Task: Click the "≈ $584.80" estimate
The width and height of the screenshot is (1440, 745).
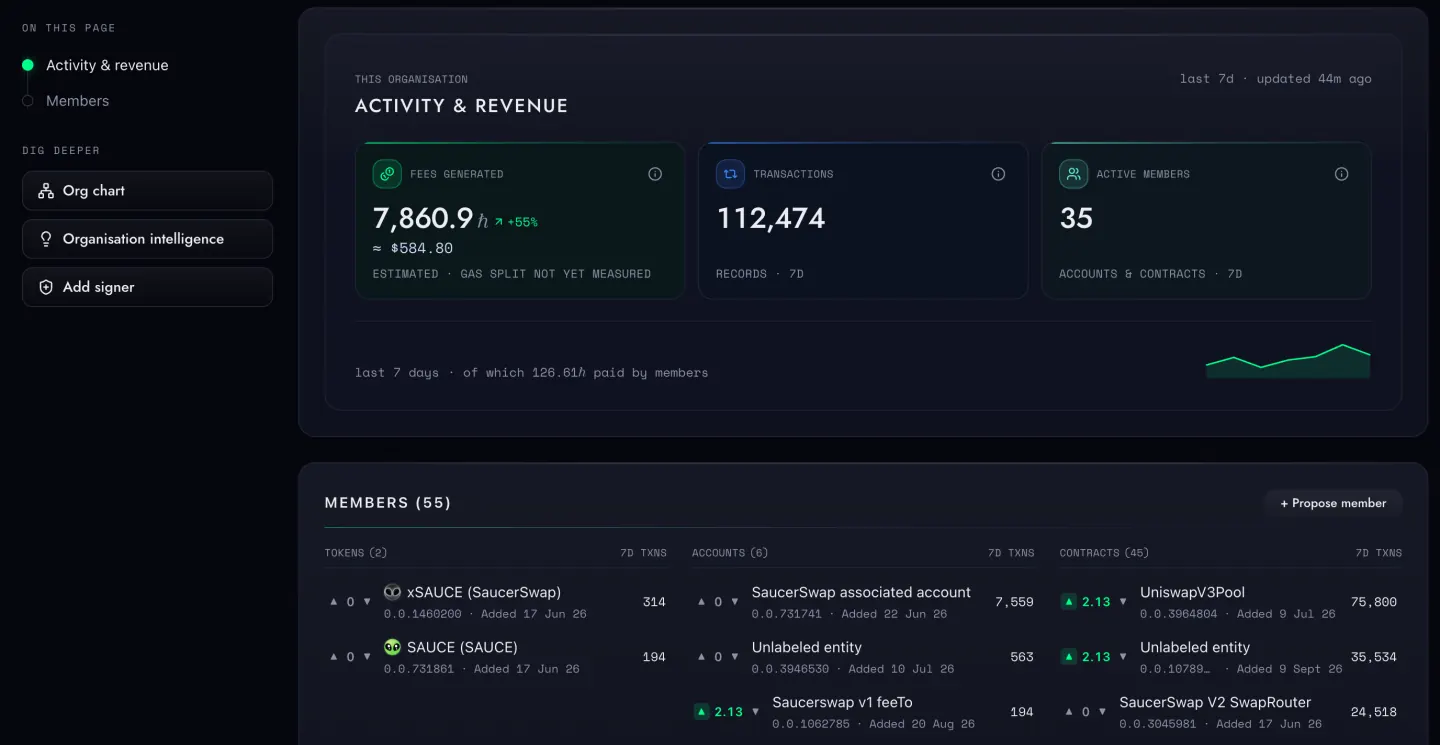Action: coord(413,248)
